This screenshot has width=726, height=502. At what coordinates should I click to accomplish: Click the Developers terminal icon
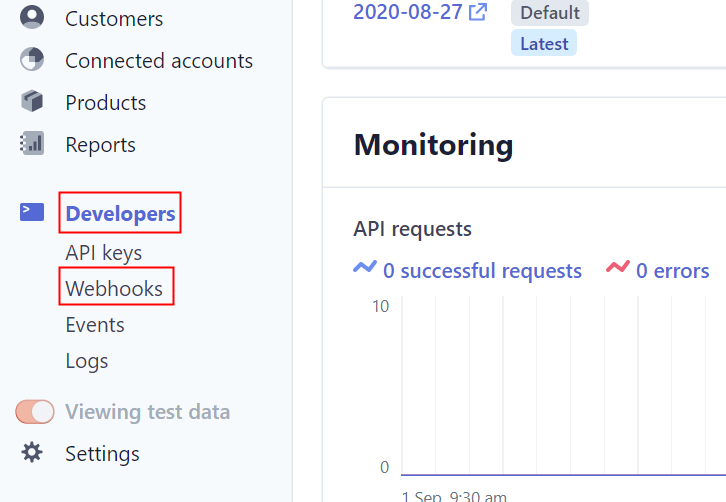[32, 212]
